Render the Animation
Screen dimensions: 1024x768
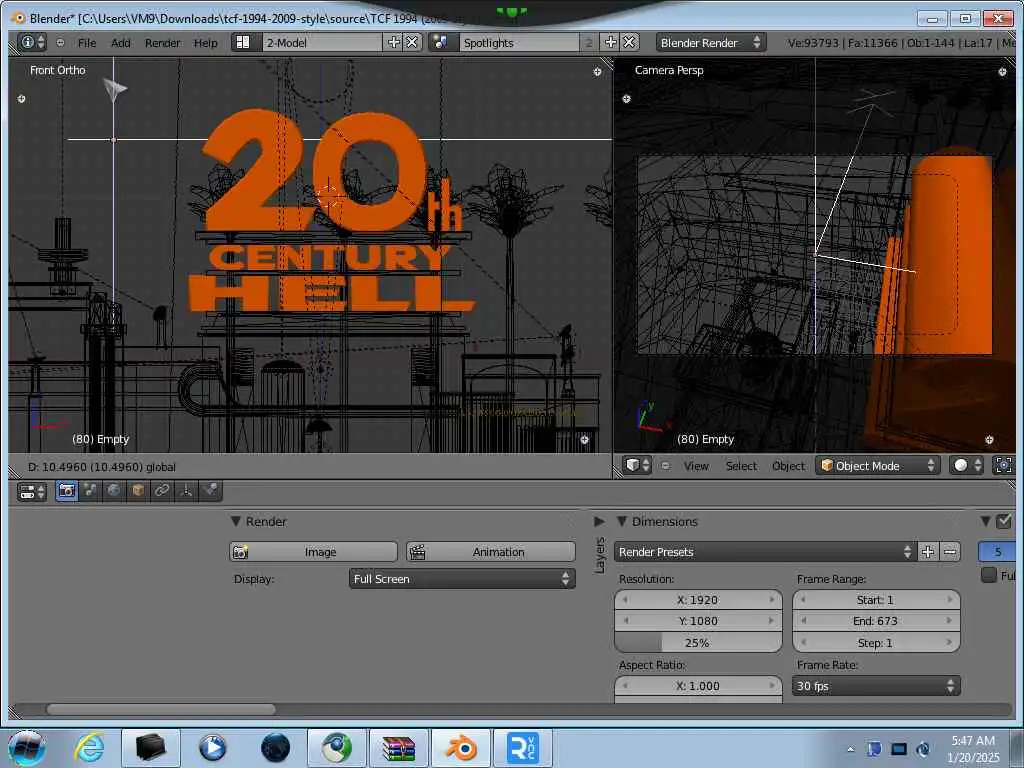tap(490, 552)
